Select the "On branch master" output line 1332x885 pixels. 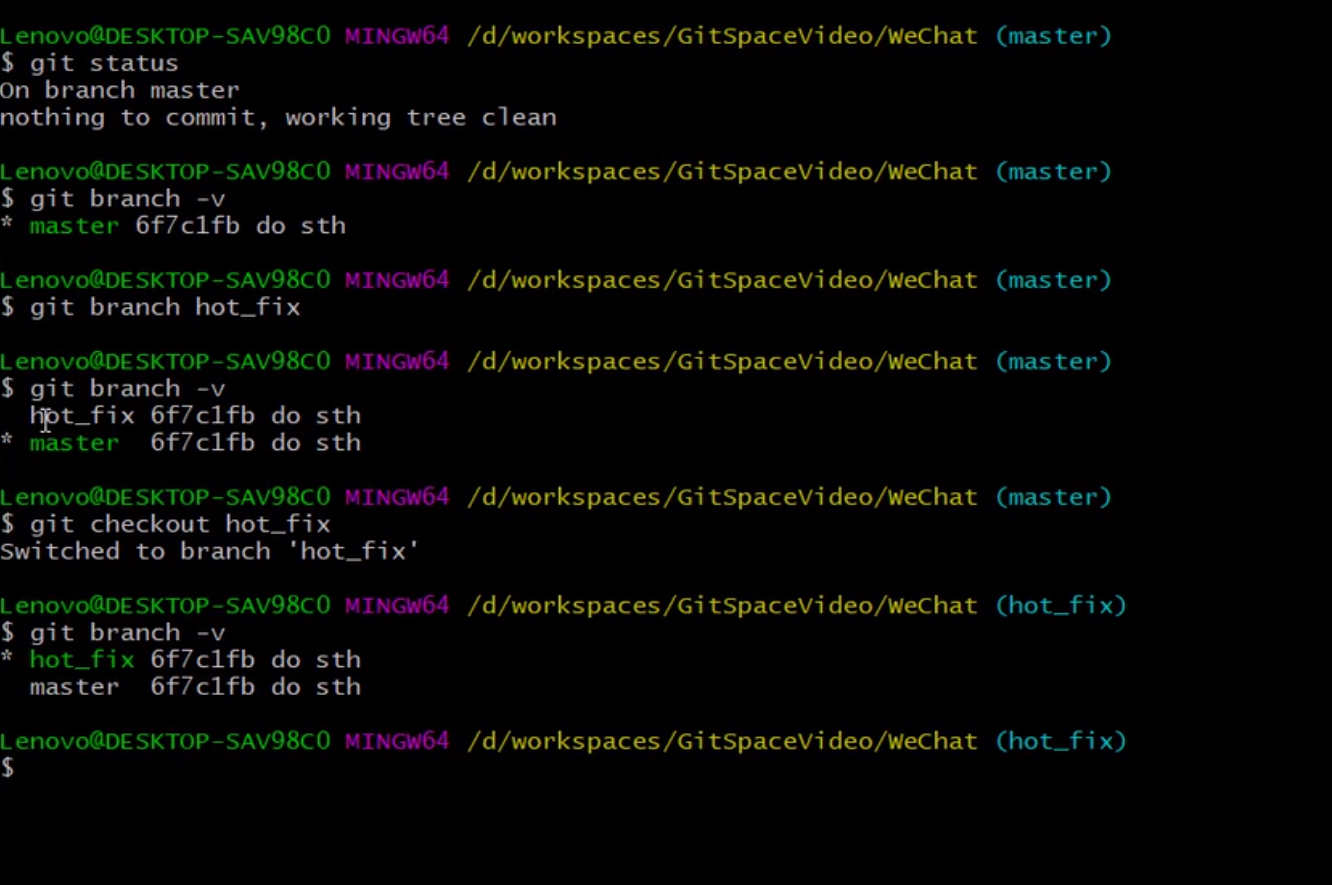[x=120, y=90]
